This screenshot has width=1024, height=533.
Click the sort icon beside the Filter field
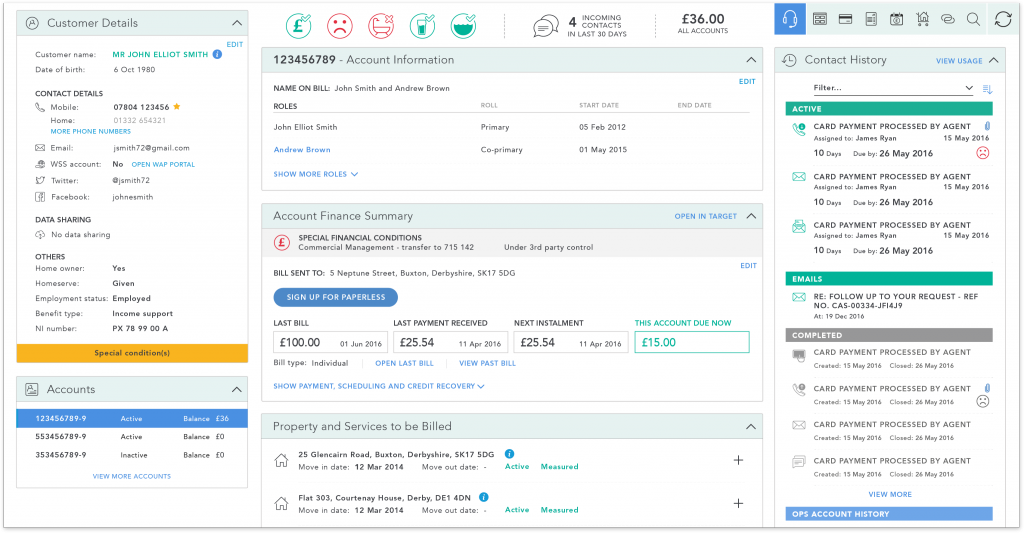[x=986, y=89]
